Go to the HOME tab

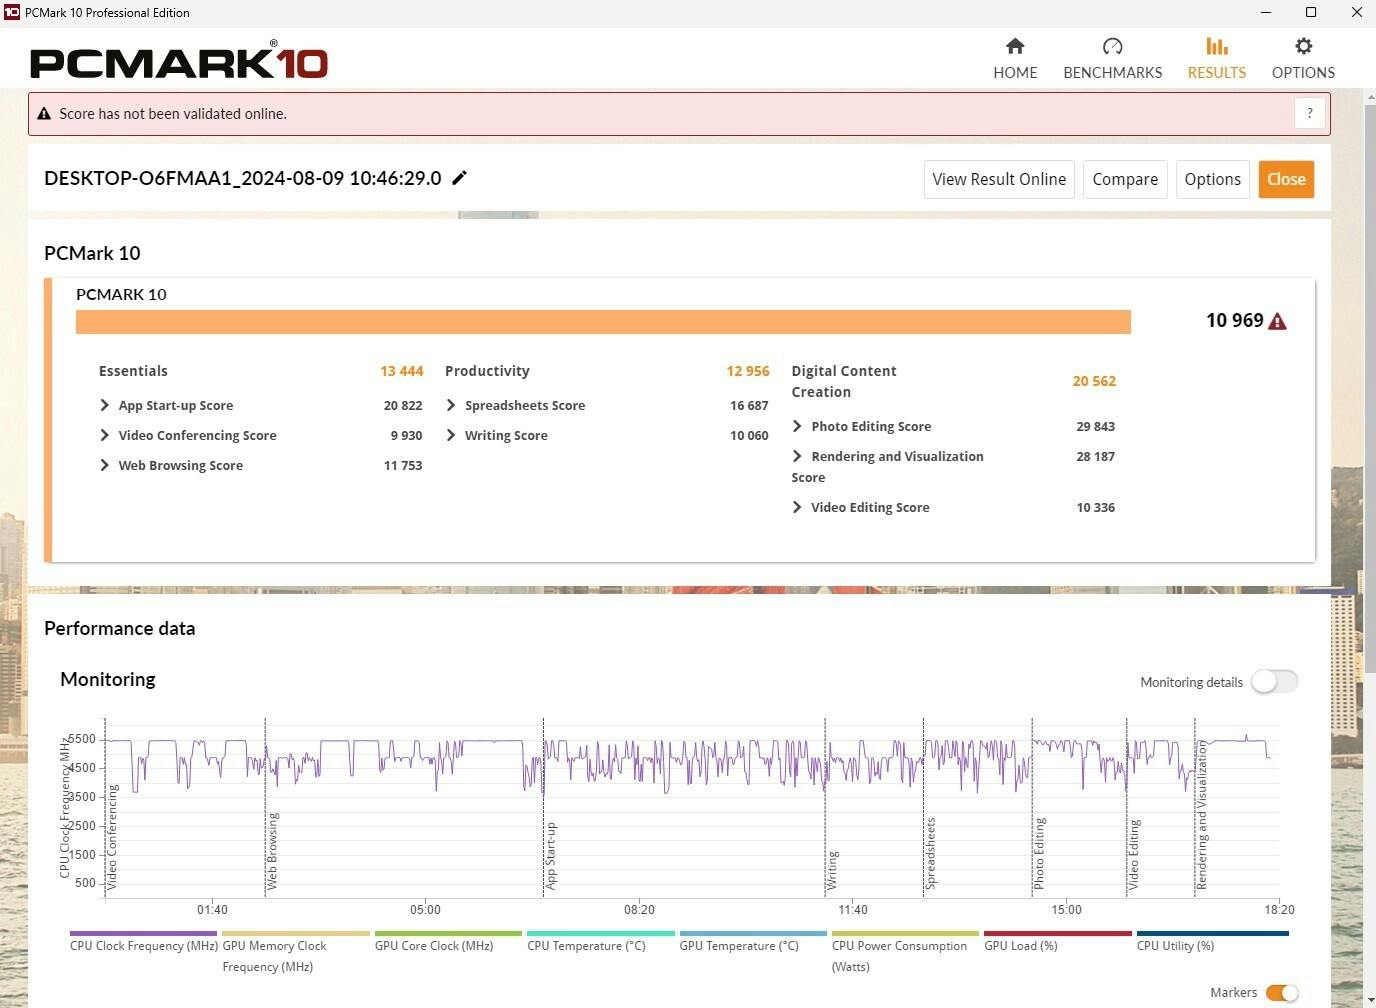click(x=1015, y=58)
